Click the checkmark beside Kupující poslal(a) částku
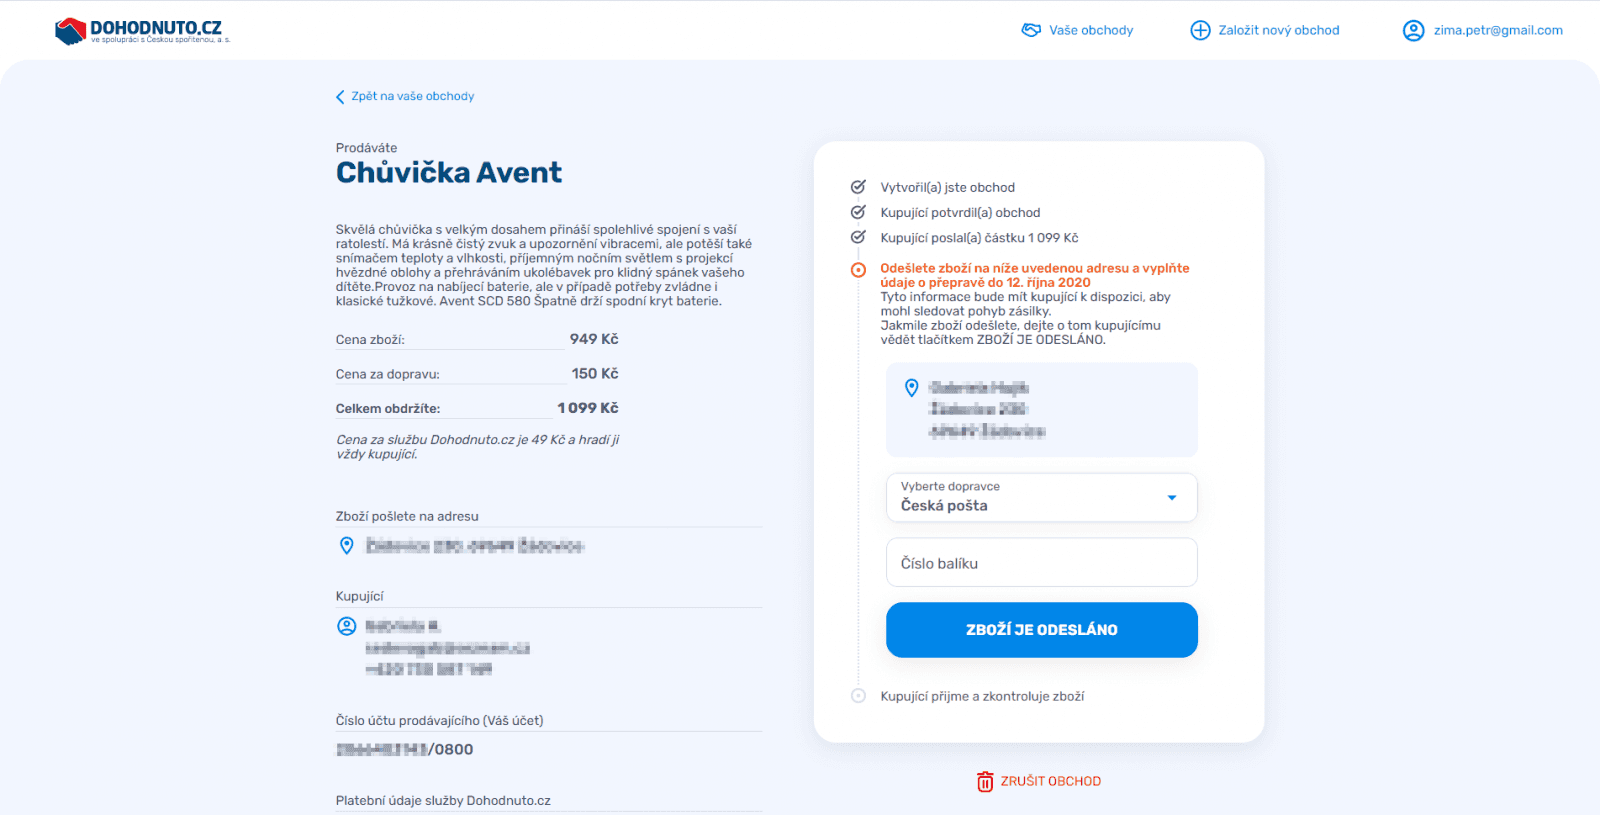 click(x=858, y=237)
